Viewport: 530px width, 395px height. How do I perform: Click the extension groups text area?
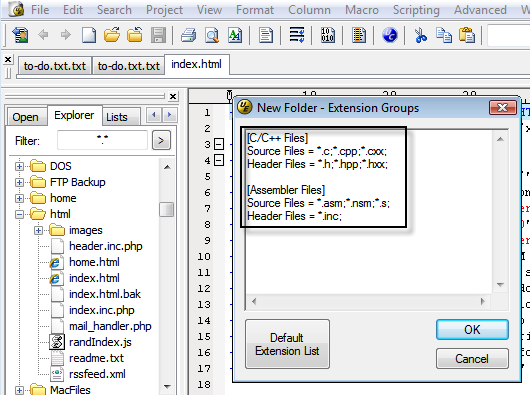pyautogui.click(x=369, y=212)
